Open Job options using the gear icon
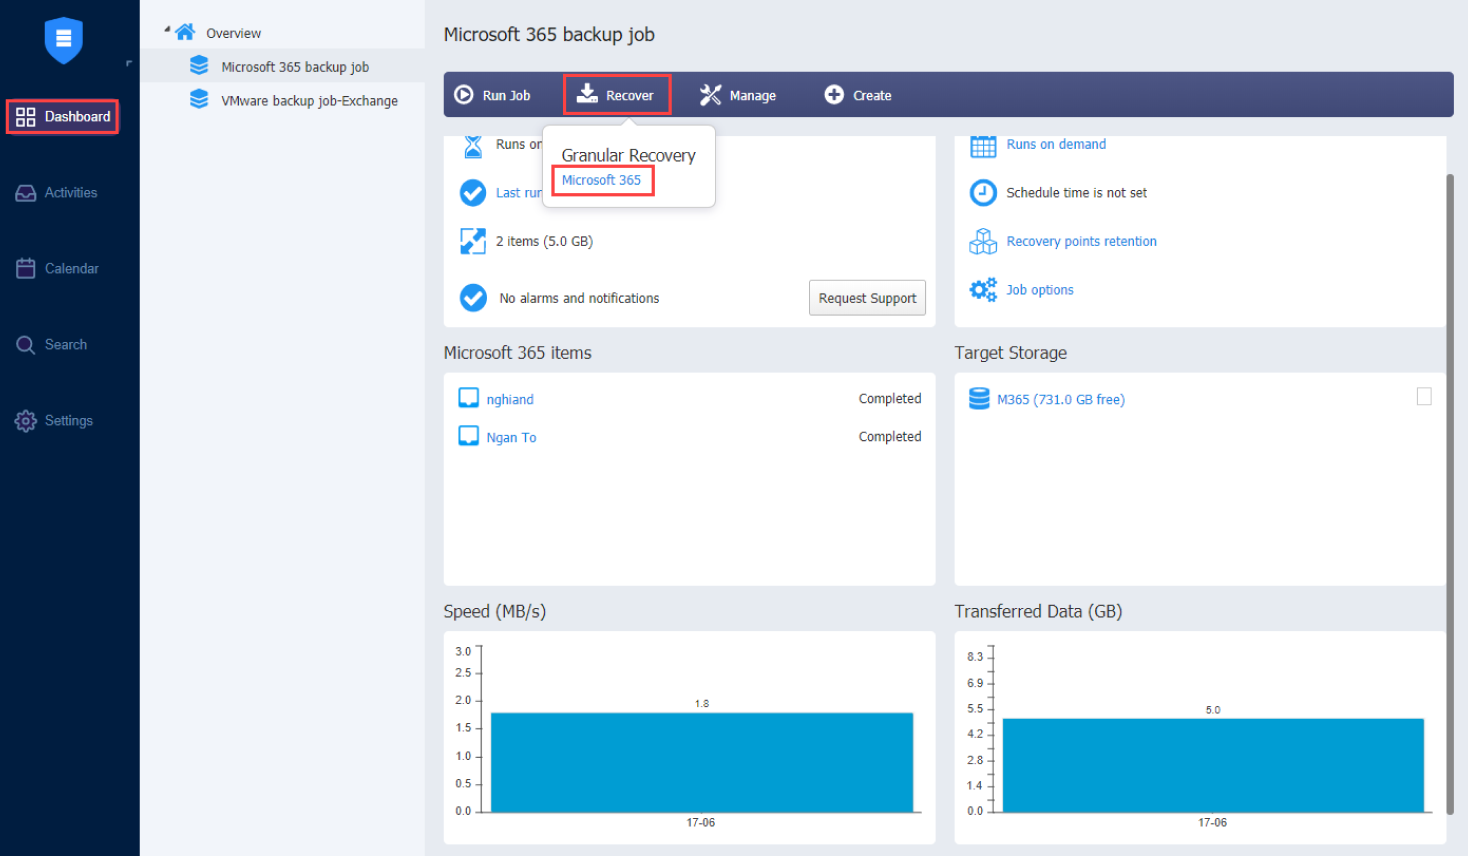Image resolution: width=1468 pixels, height=856 pixels. click(x=983, y=290)
